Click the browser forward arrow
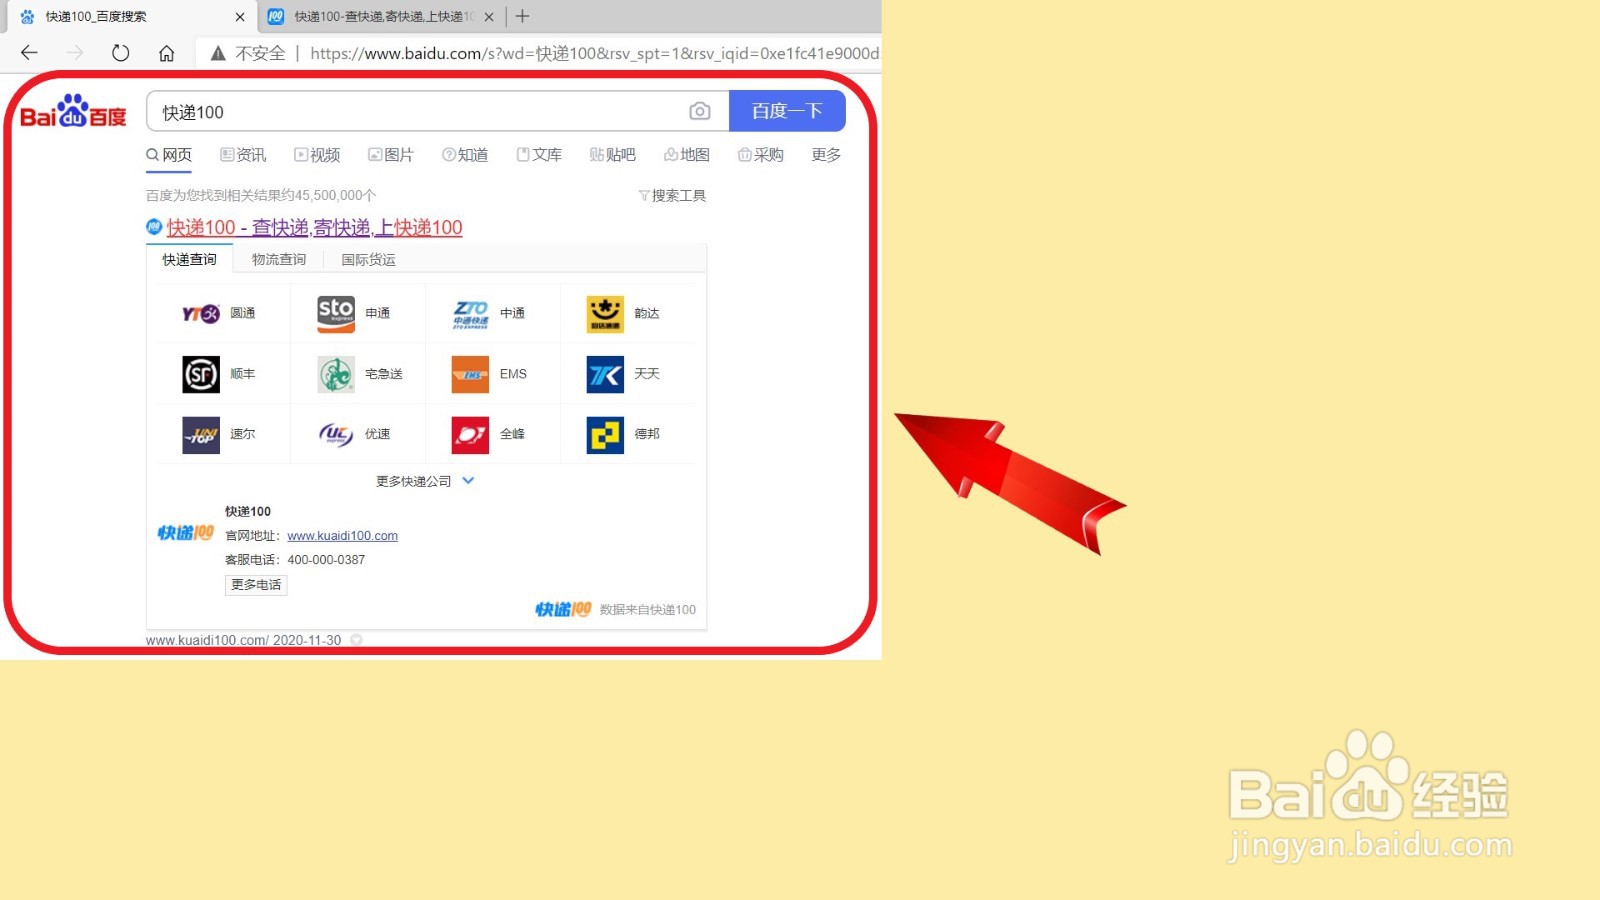The image size is (1600, 900). point(75,53)
